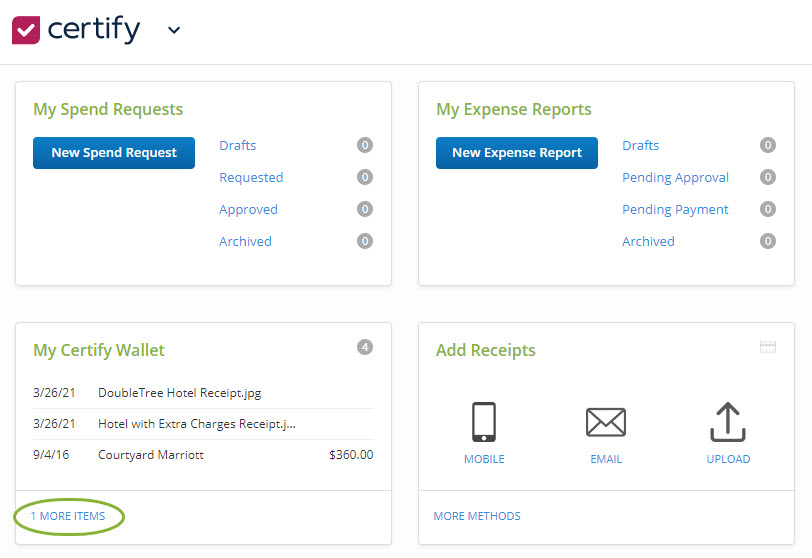Select the Mobile phone receipt icon
Screen dimensions: 812x558
coord(484,422)
